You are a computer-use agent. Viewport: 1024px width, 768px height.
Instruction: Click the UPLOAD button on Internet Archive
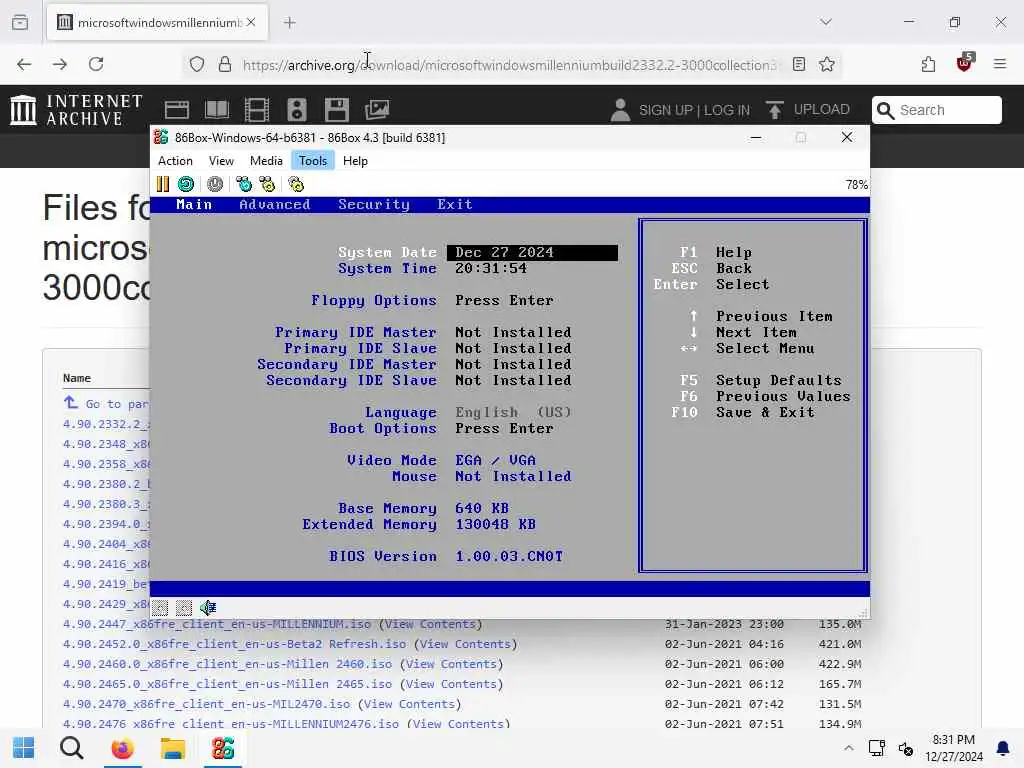coord(808,110)
